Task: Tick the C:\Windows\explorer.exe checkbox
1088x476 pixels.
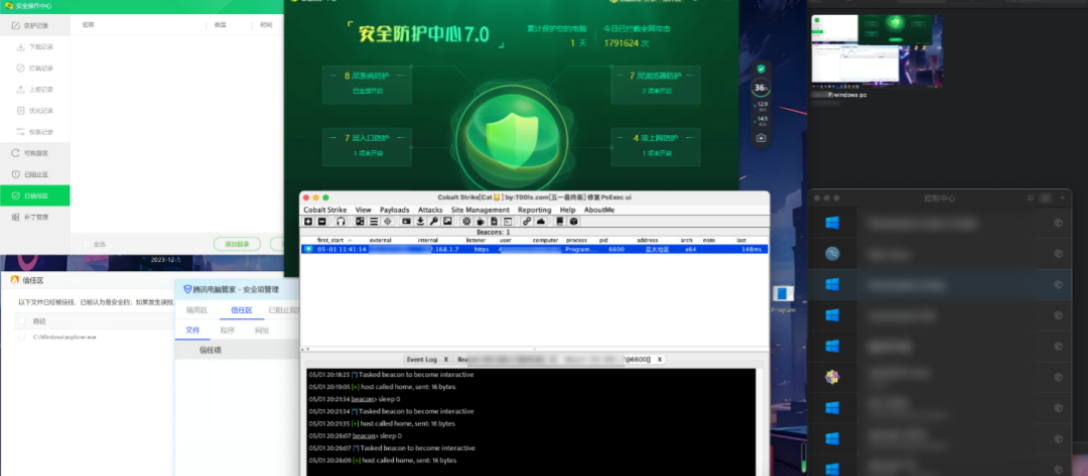Action: [21, 337]
